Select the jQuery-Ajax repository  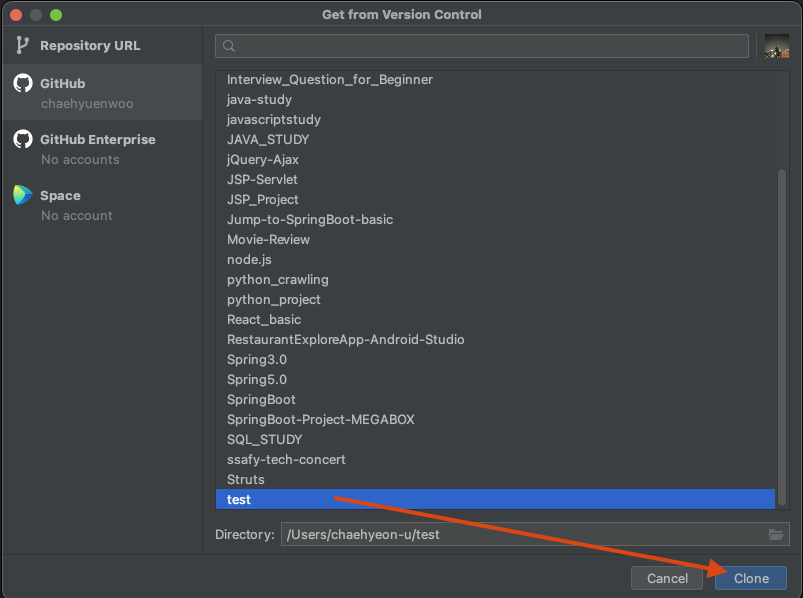pos(495,159)
